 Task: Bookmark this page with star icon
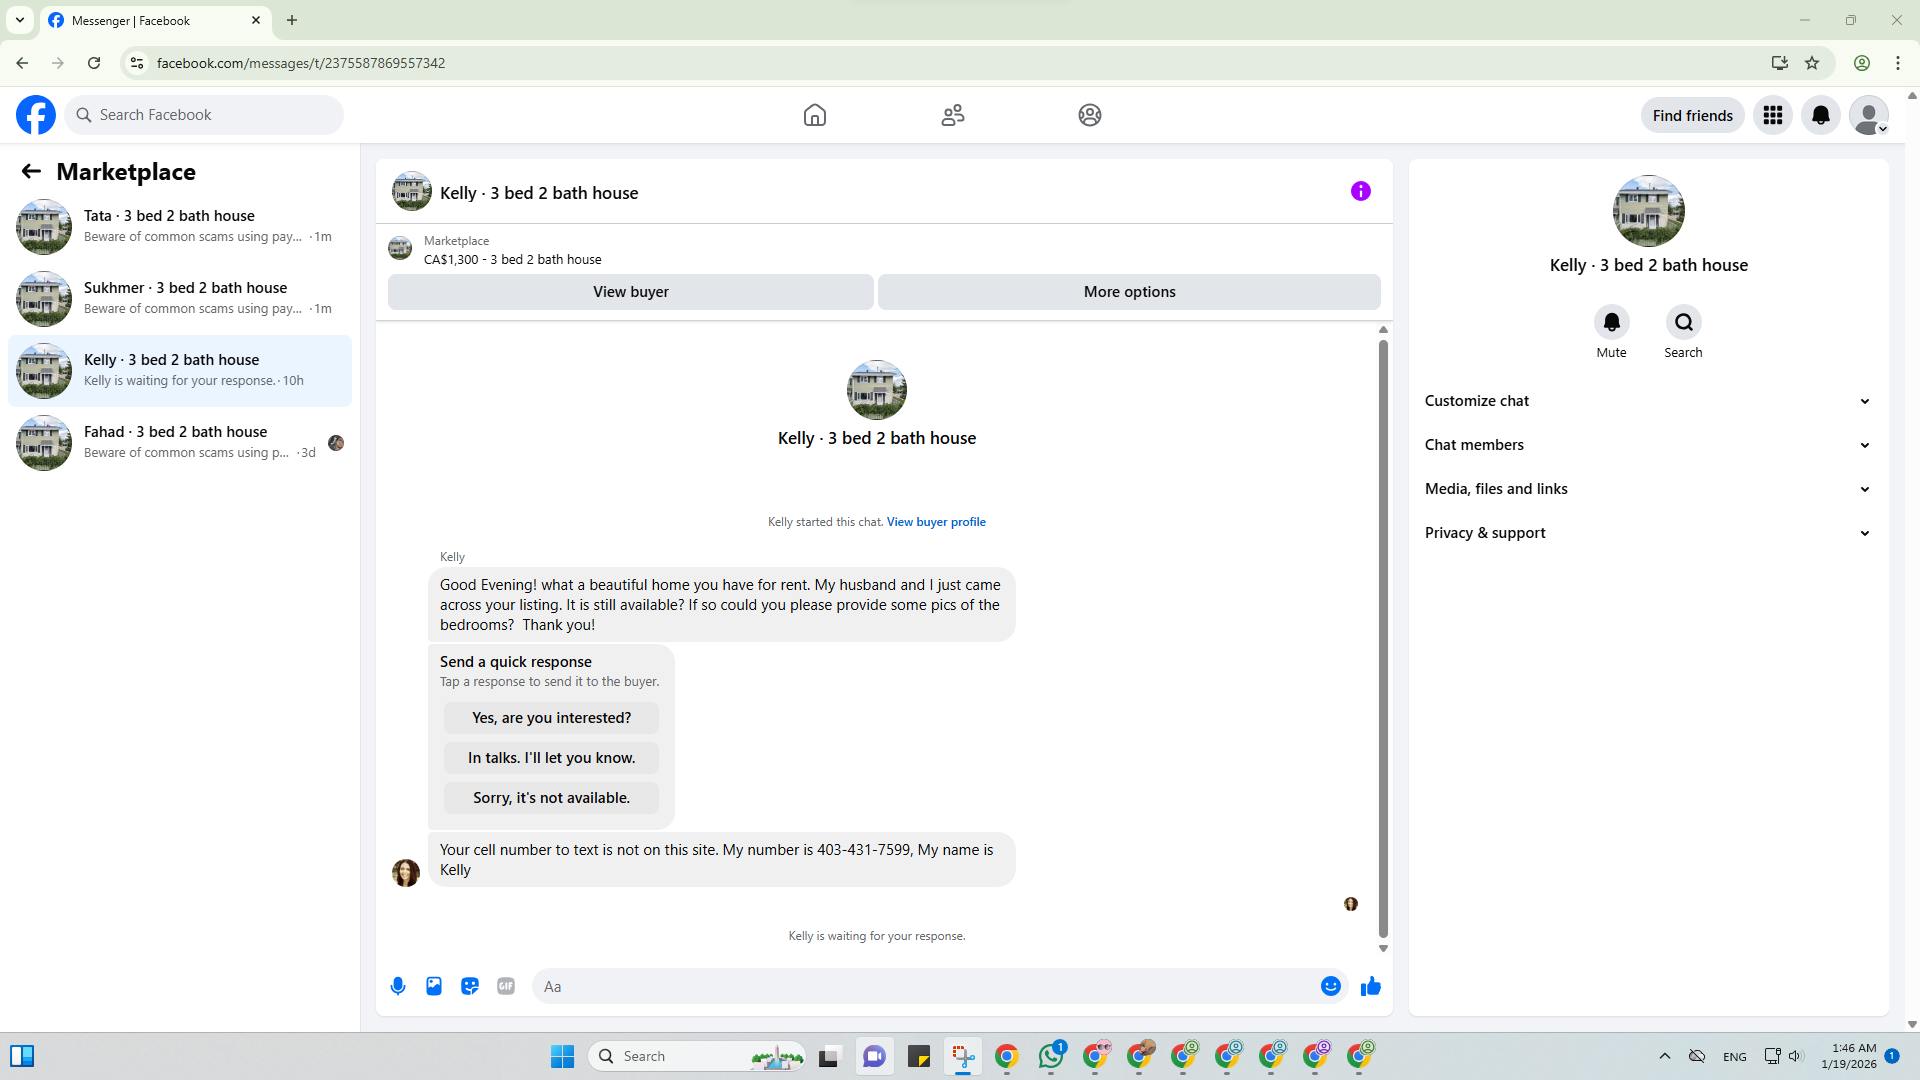tap(1812, 63)
